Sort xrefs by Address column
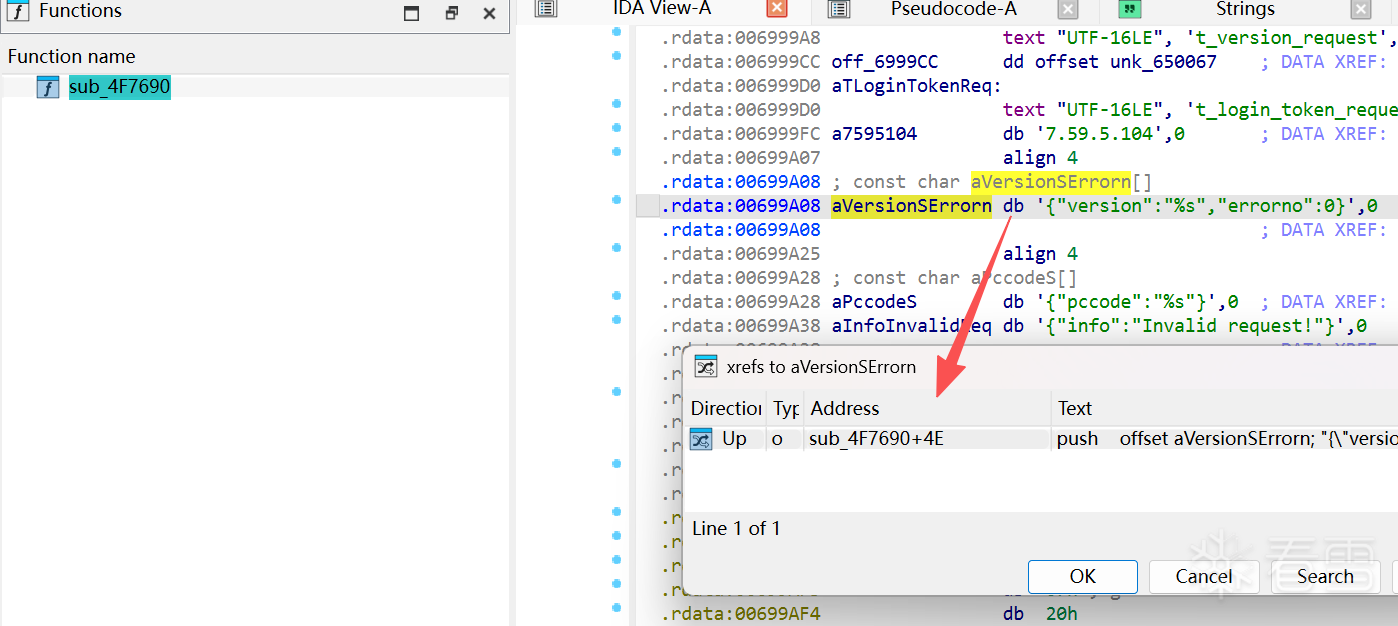The height and width of the screenshot is (626, 1398). click(x=929, y=408)
